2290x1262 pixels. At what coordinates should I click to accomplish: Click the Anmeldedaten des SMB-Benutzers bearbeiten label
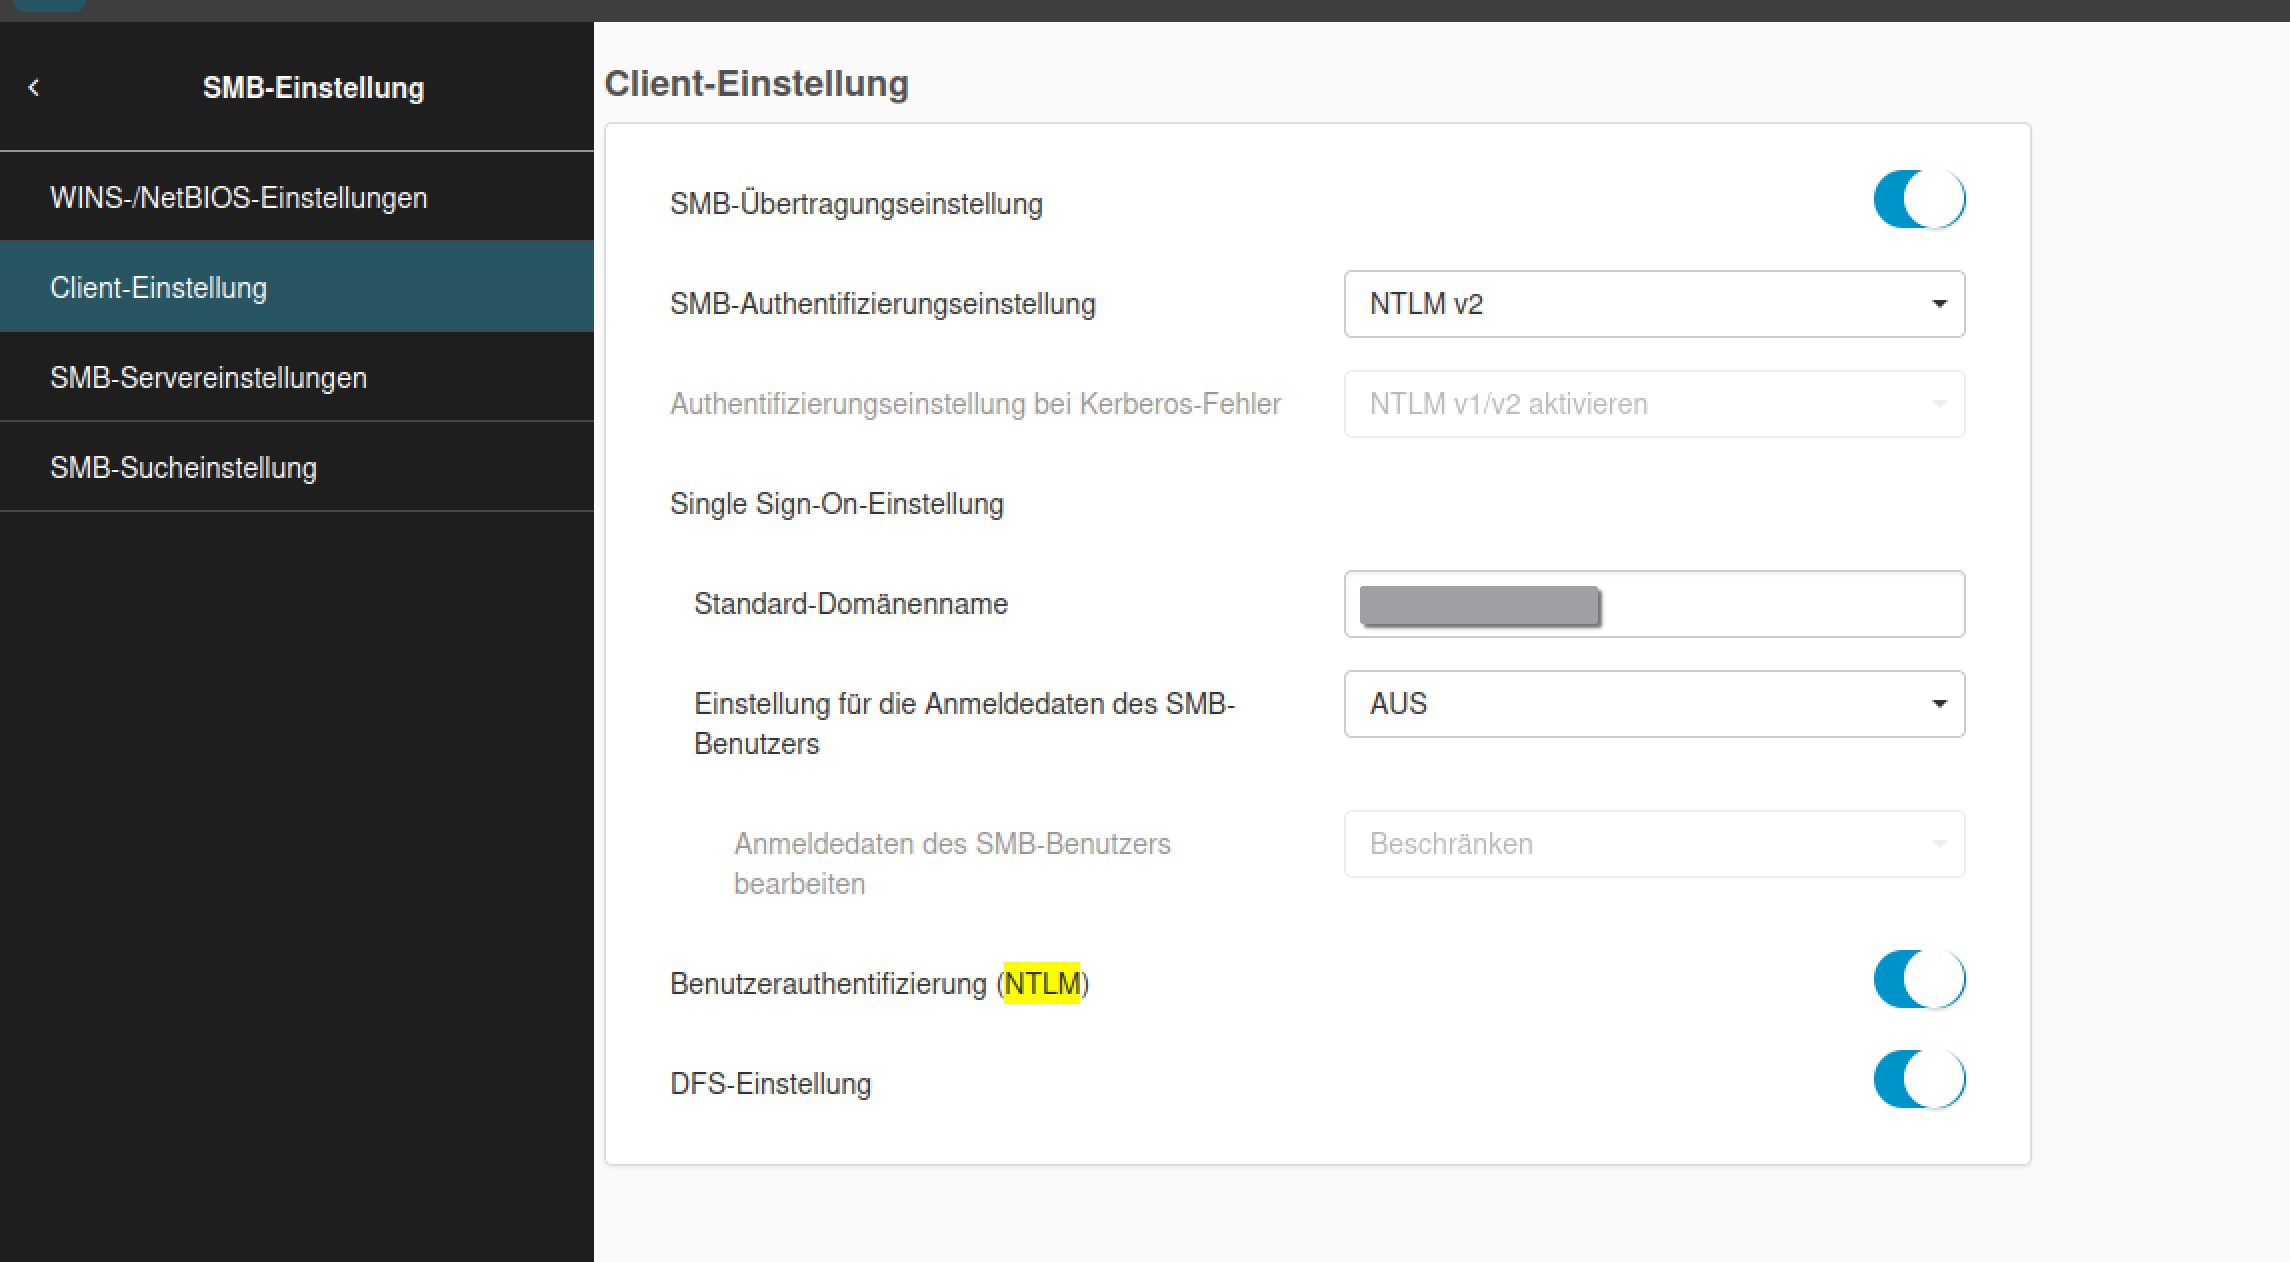tap(951, 864)
